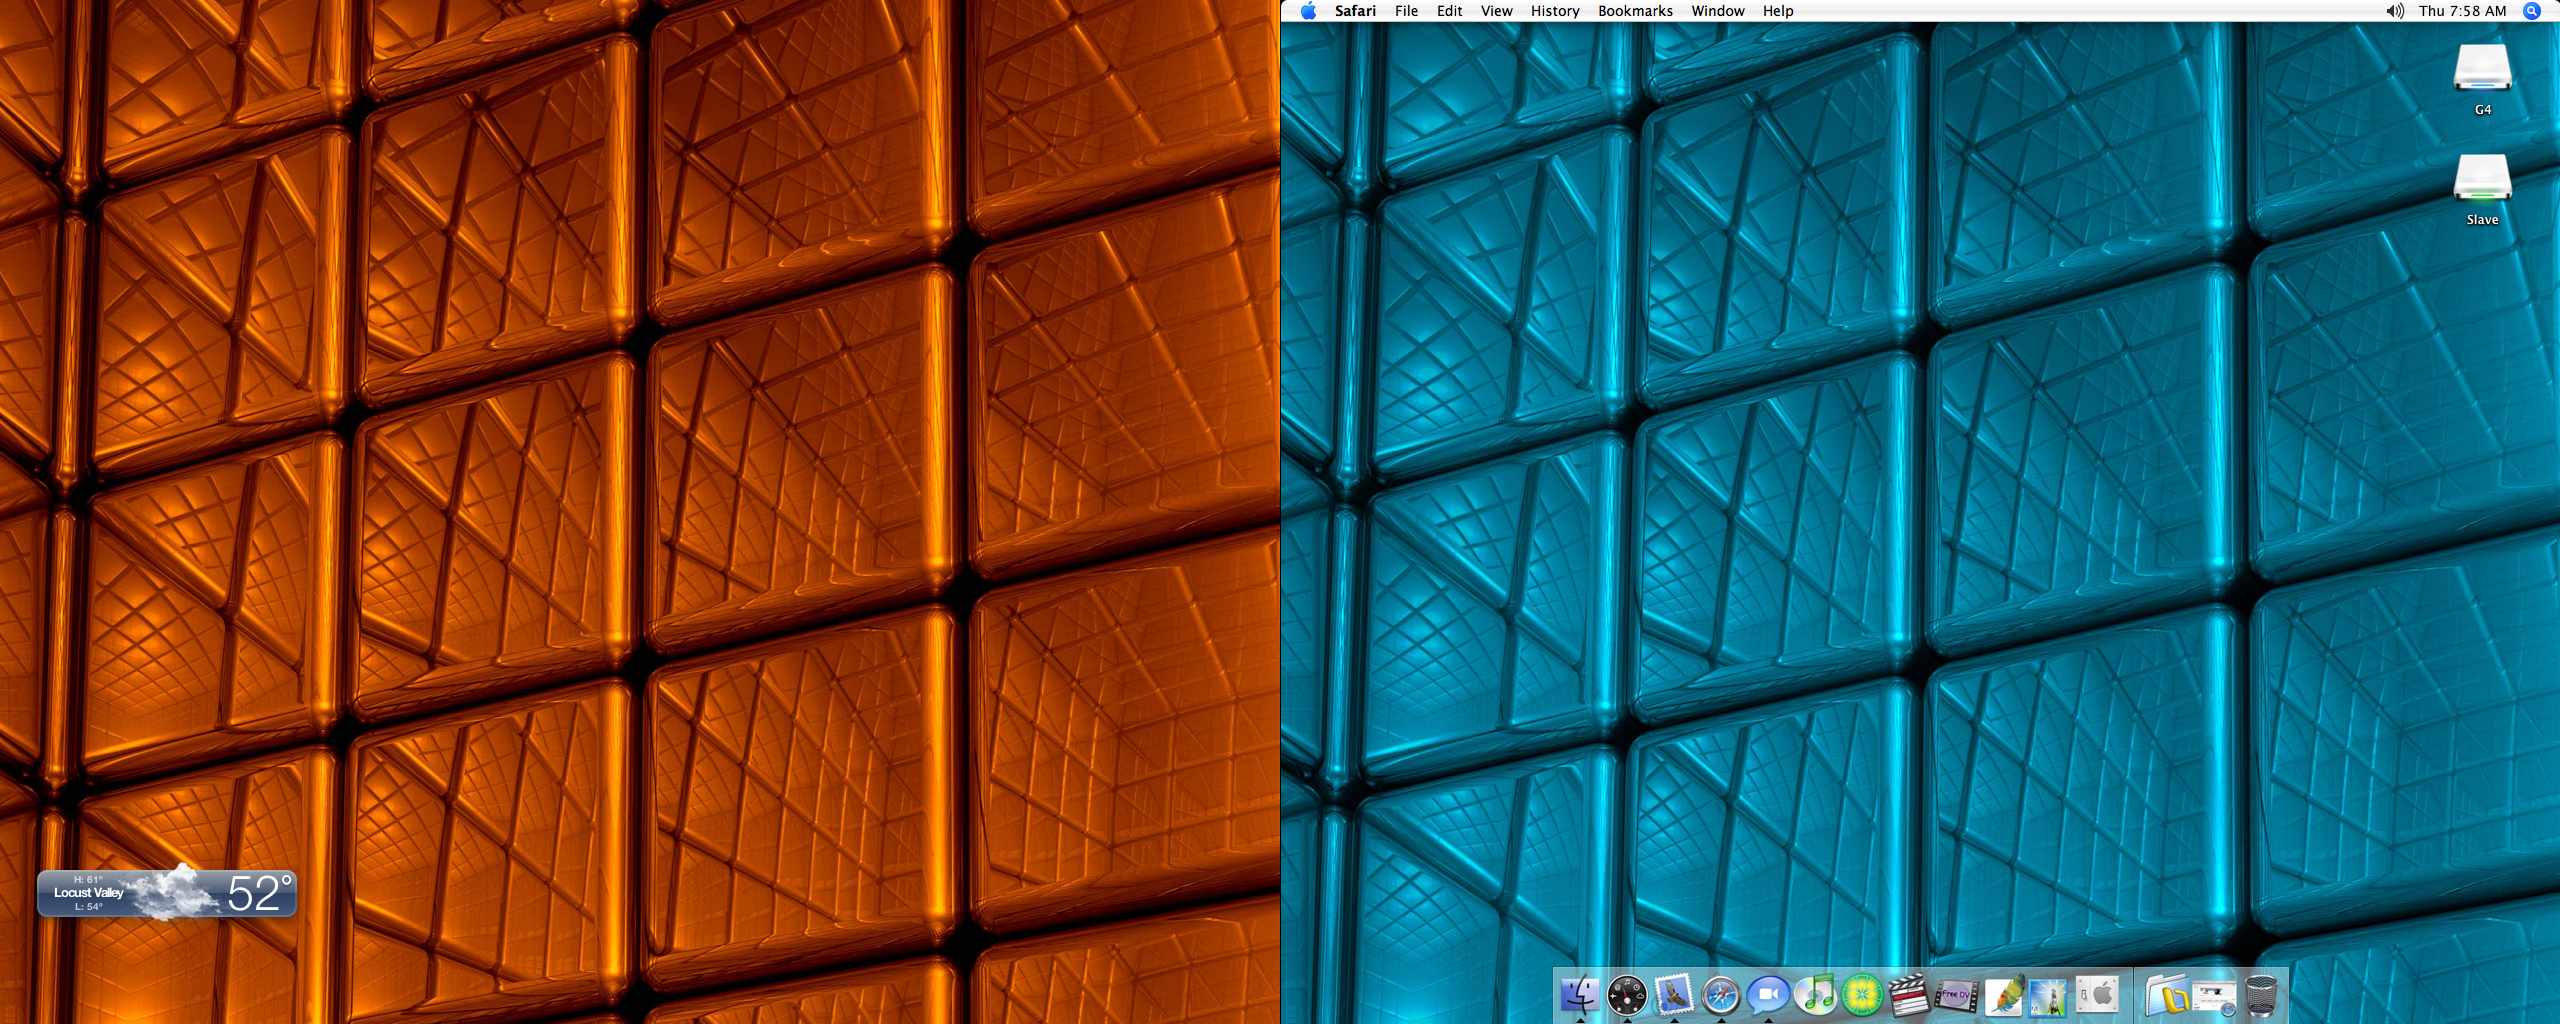Open the Edit menu
This screenshot has width=2560, height=1024.
(1449, 11)
